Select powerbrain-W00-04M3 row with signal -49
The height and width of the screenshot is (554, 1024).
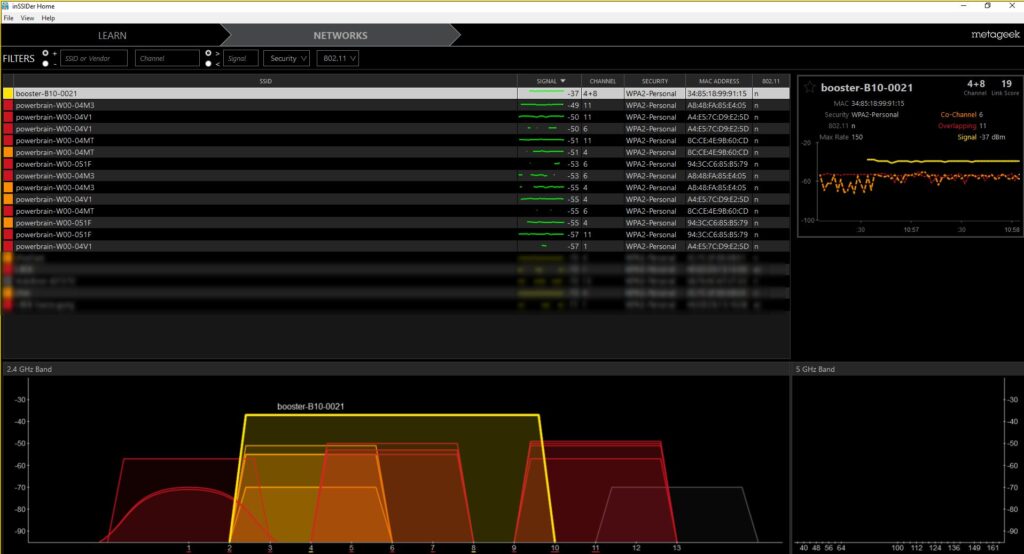click(x=396, y=105)
